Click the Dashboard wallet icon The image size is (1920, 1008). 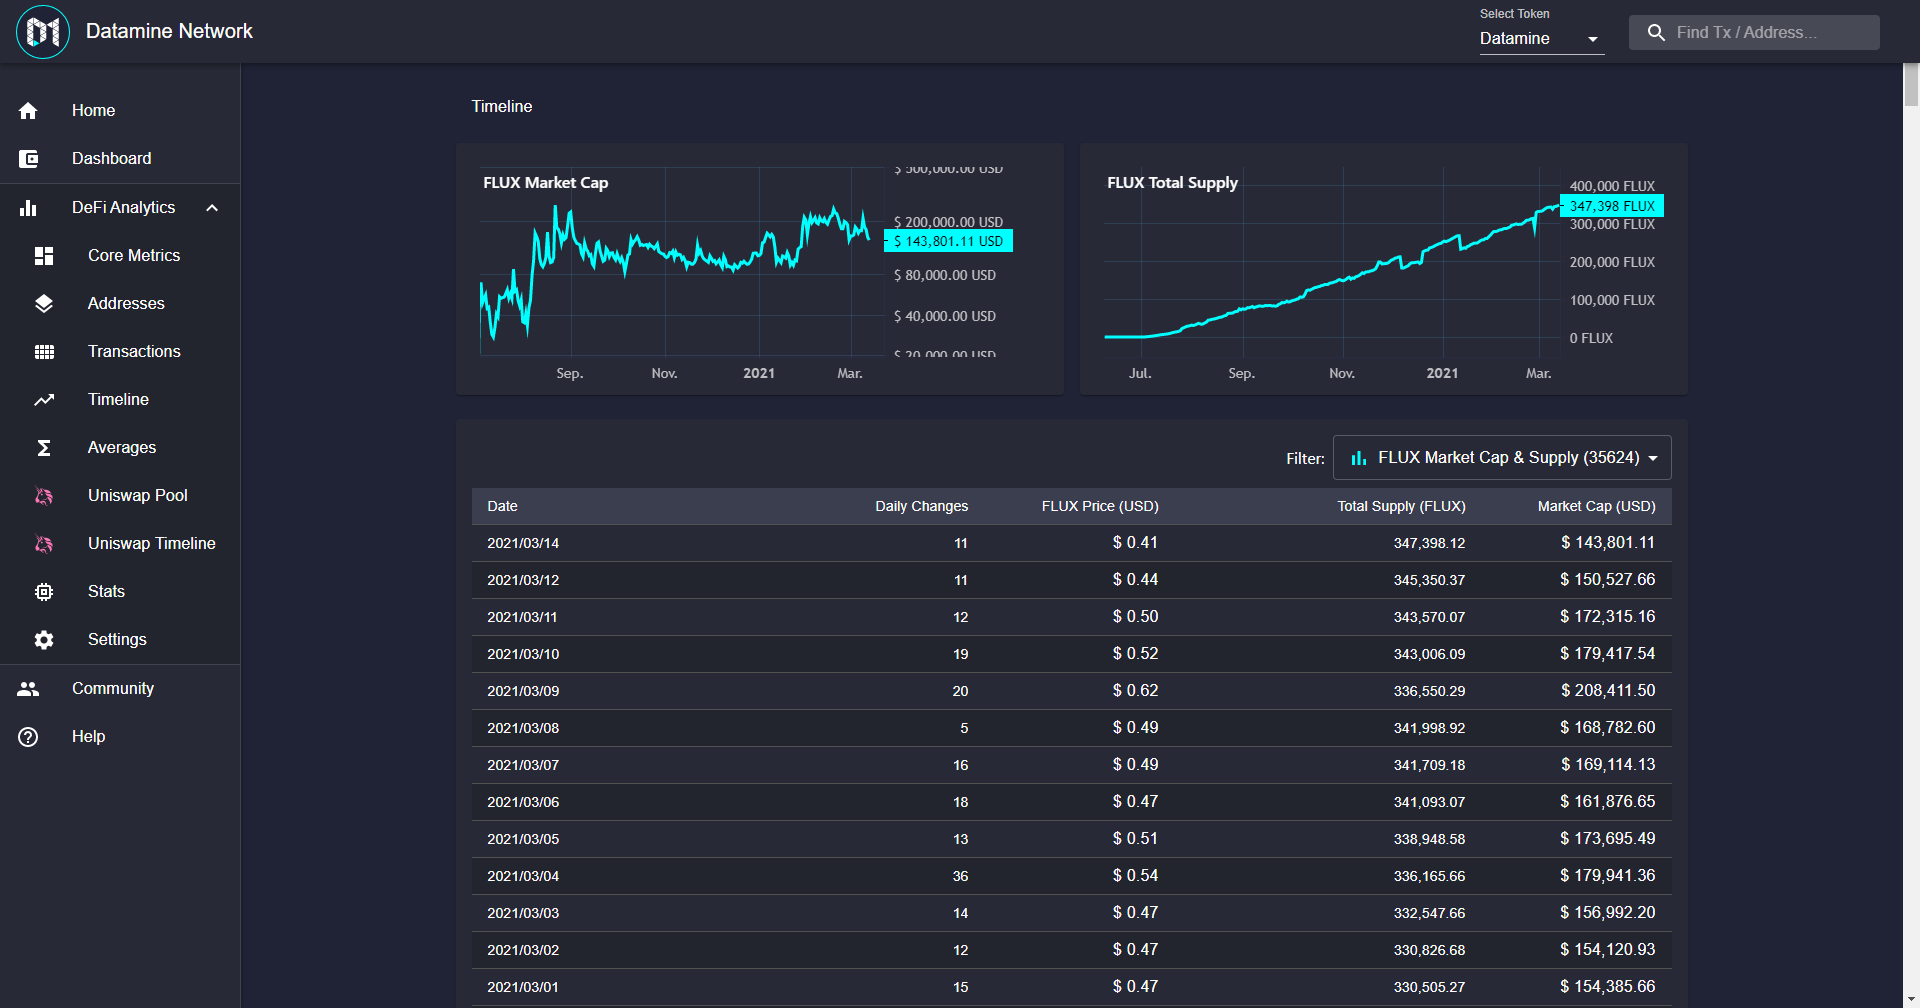point(28,159)
